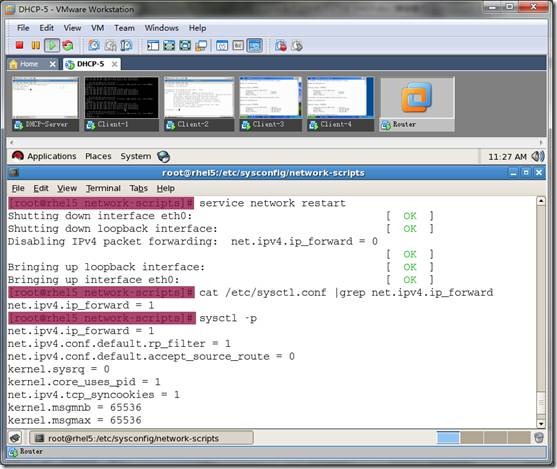Click the Summary view toolbar icon
This screenshot has height=469, width=557.
[222, 45]
